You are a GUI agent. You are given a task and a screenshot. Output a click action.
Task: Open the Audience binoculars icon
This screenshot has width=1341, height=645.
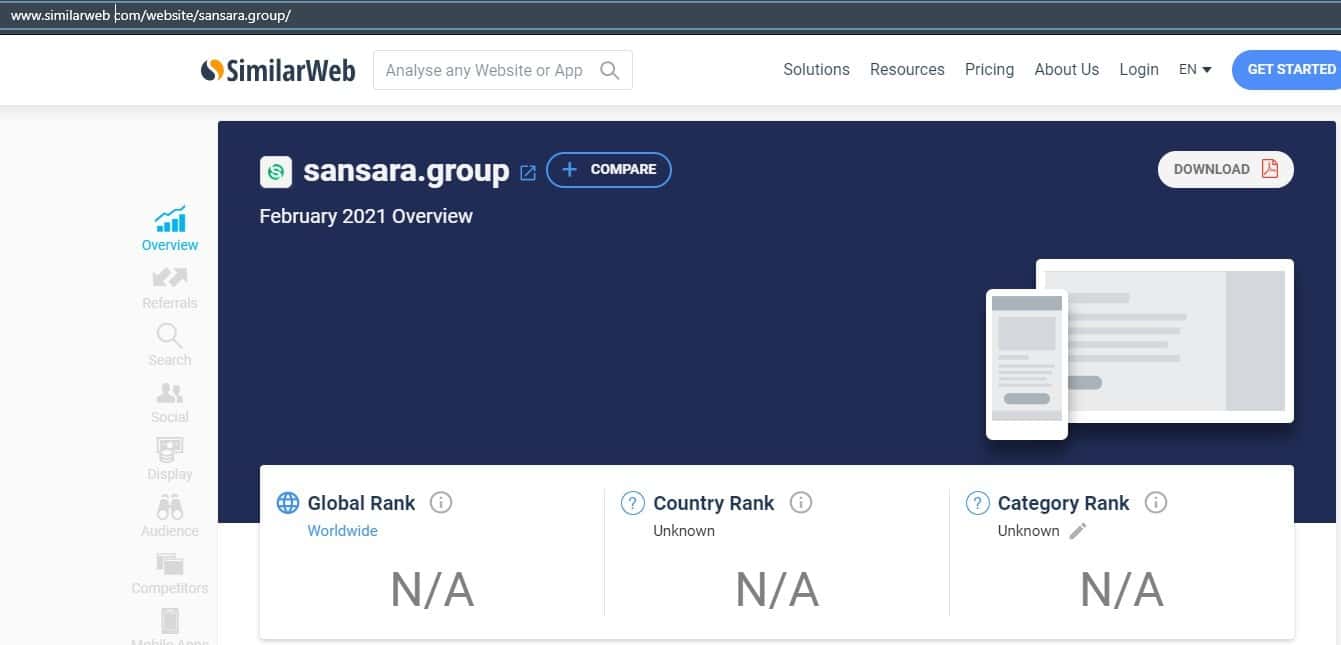[x=169, y=508]
